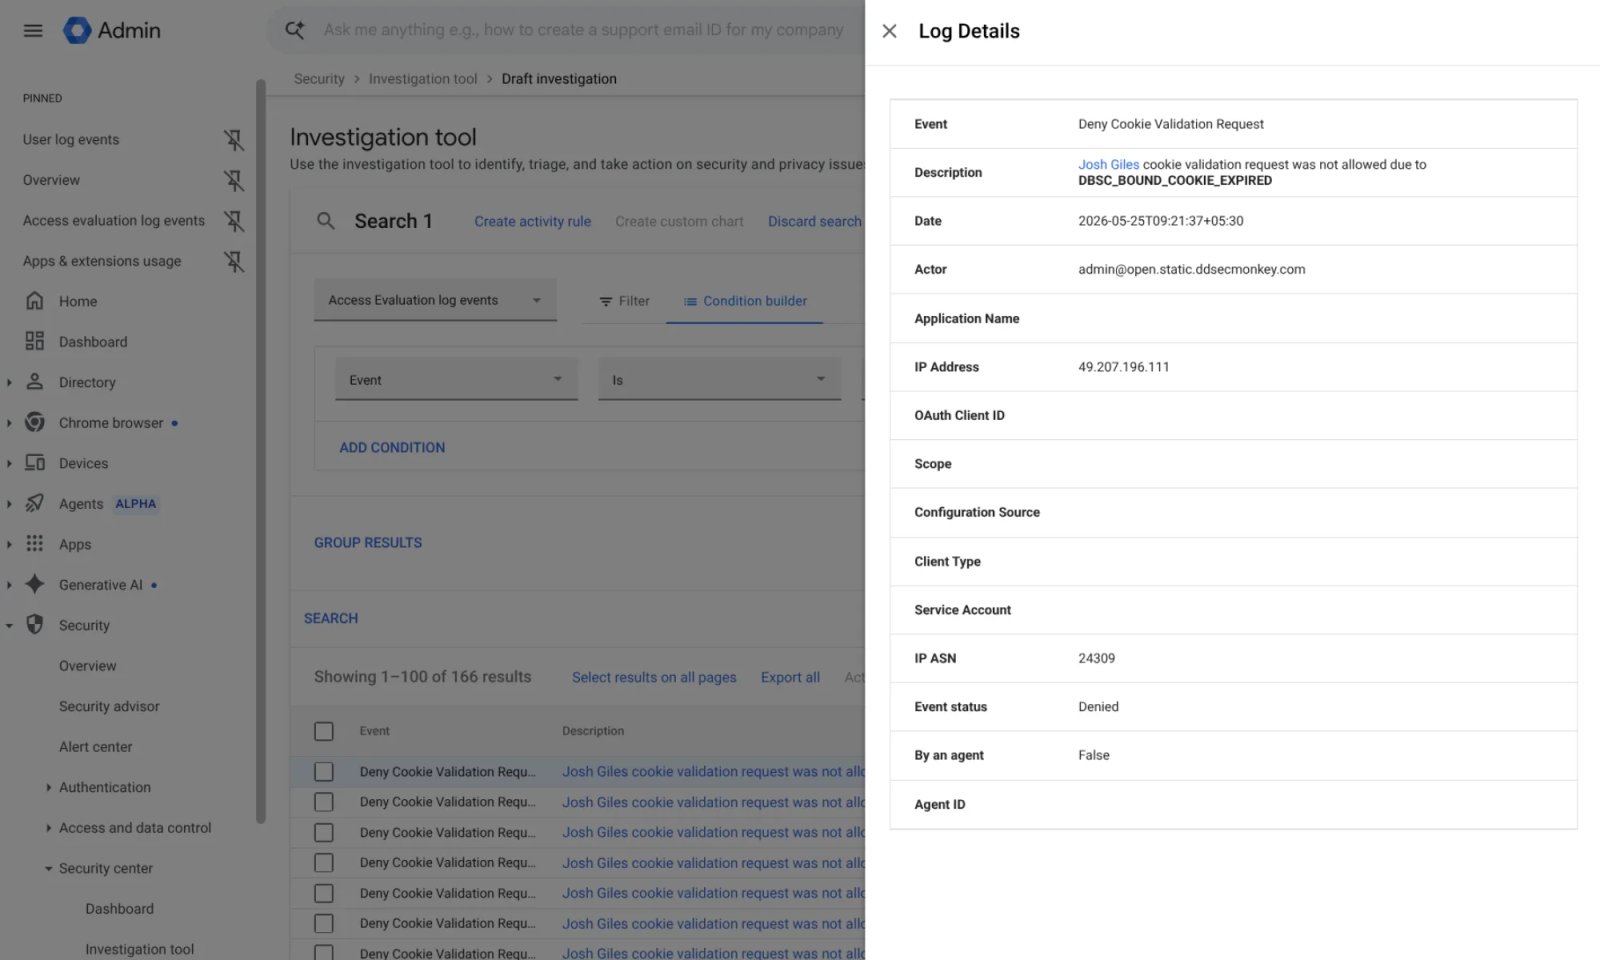Screen dimensions: 1600x960
Task: Click ADD CONDITION
Action: 392,447
